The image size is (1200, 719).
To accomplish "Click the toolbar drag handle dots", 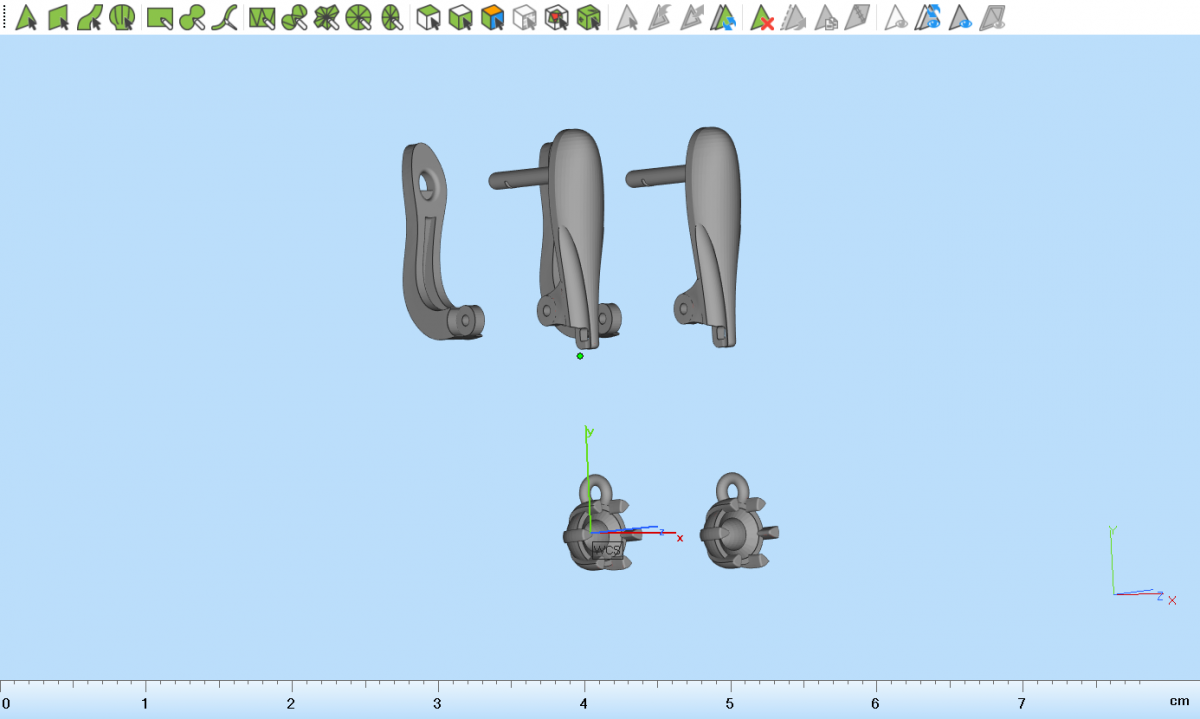I will [4, 17].
